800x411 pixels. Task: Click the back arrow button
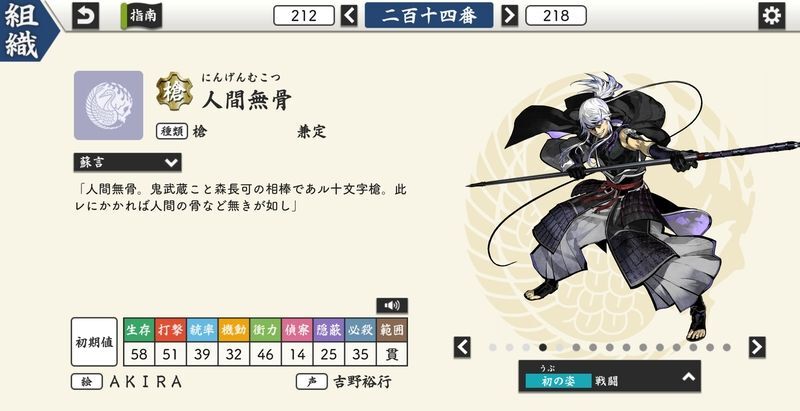(x=85, y=16)
